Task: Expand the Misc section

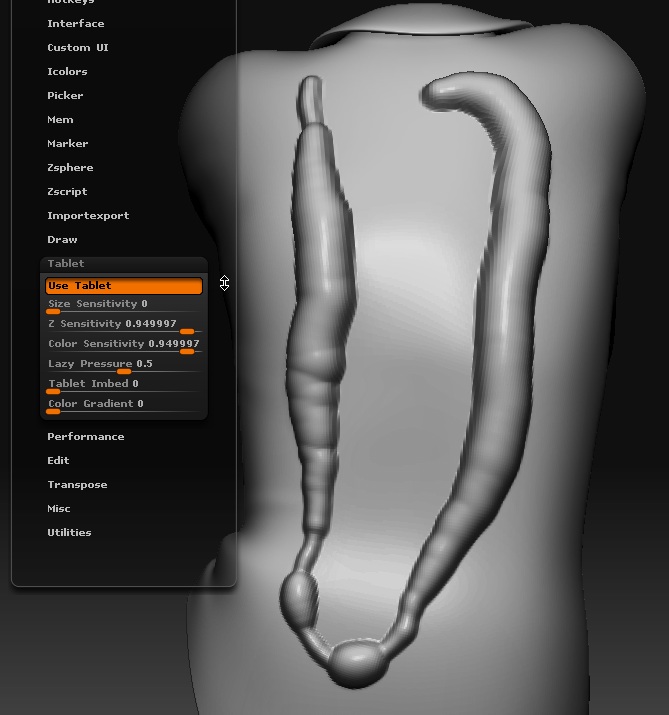Action: pos(59,509)
